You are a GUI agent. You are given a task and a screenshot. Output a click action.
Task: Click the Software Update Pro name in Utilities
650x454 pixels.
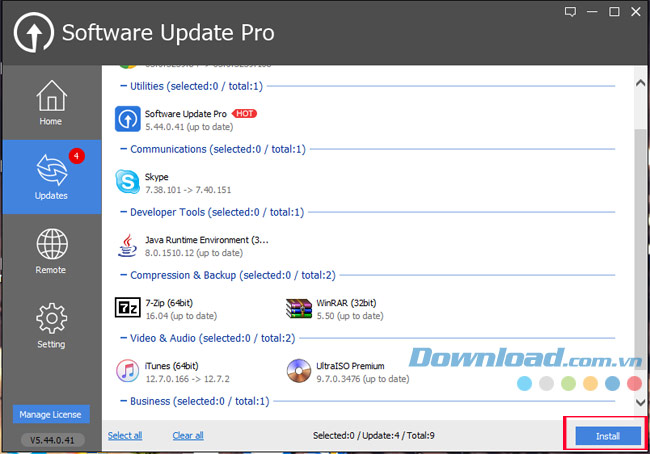[x=186, y=114]
